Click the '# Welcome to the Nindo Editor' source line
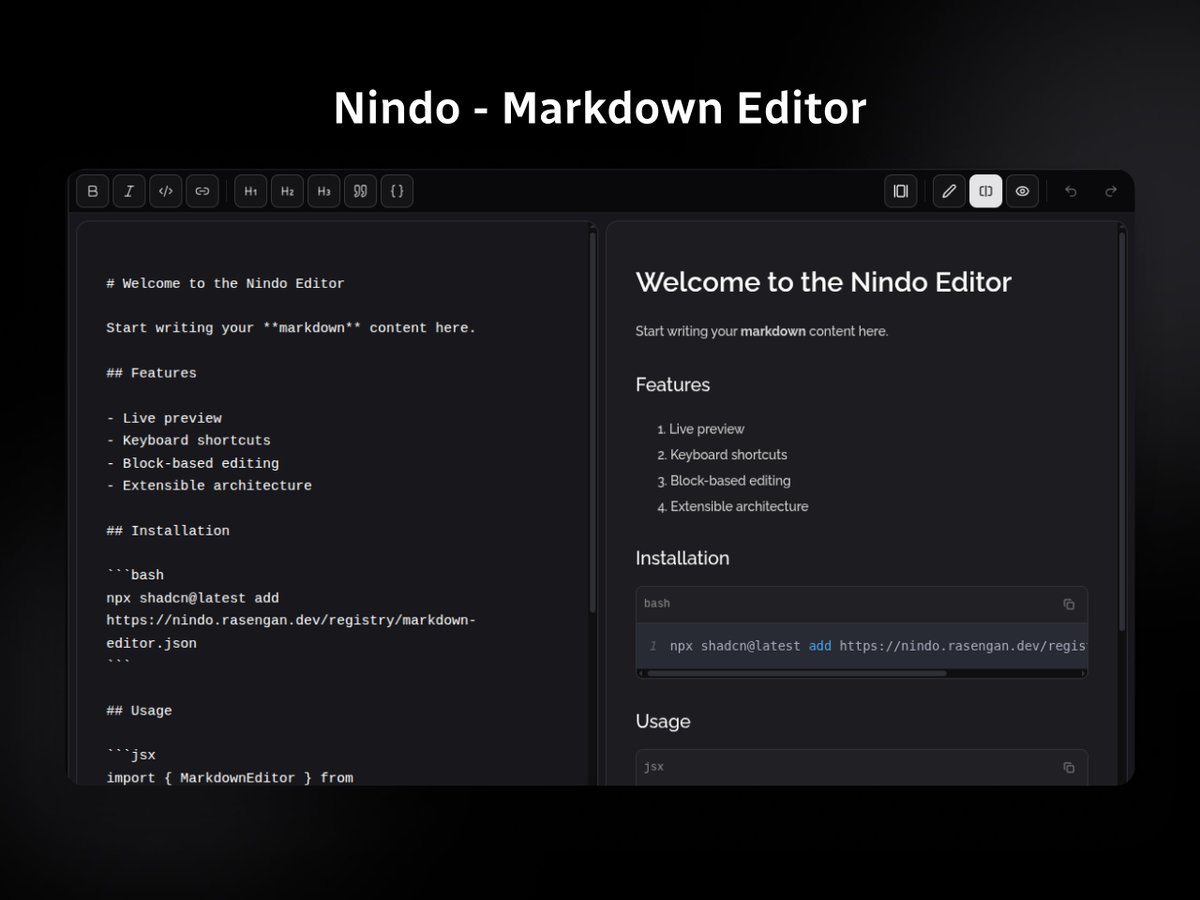Viewport: 1200px width, 900px height. [225, 284]
